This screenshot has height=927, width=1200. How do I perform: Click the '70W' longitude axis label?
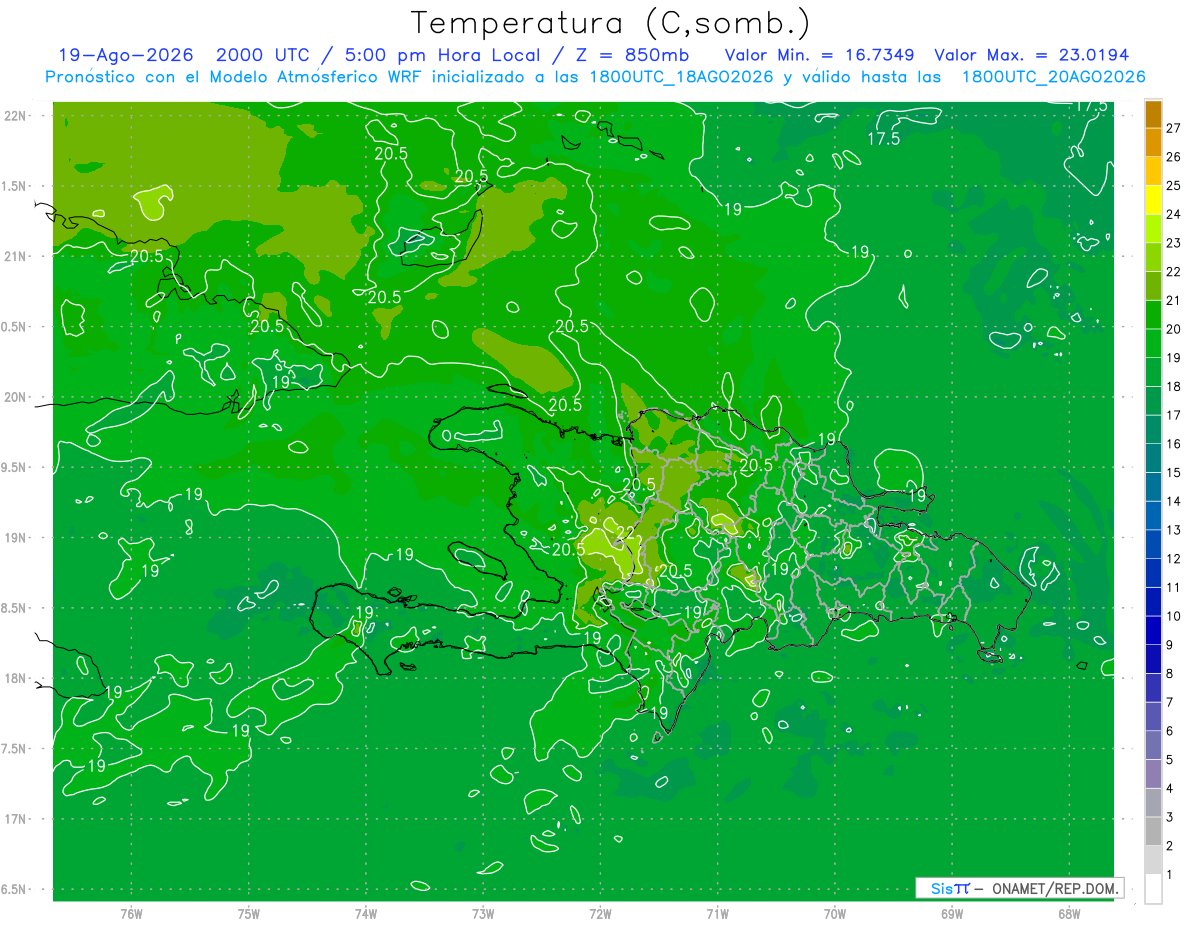click(x=835, y=913)
